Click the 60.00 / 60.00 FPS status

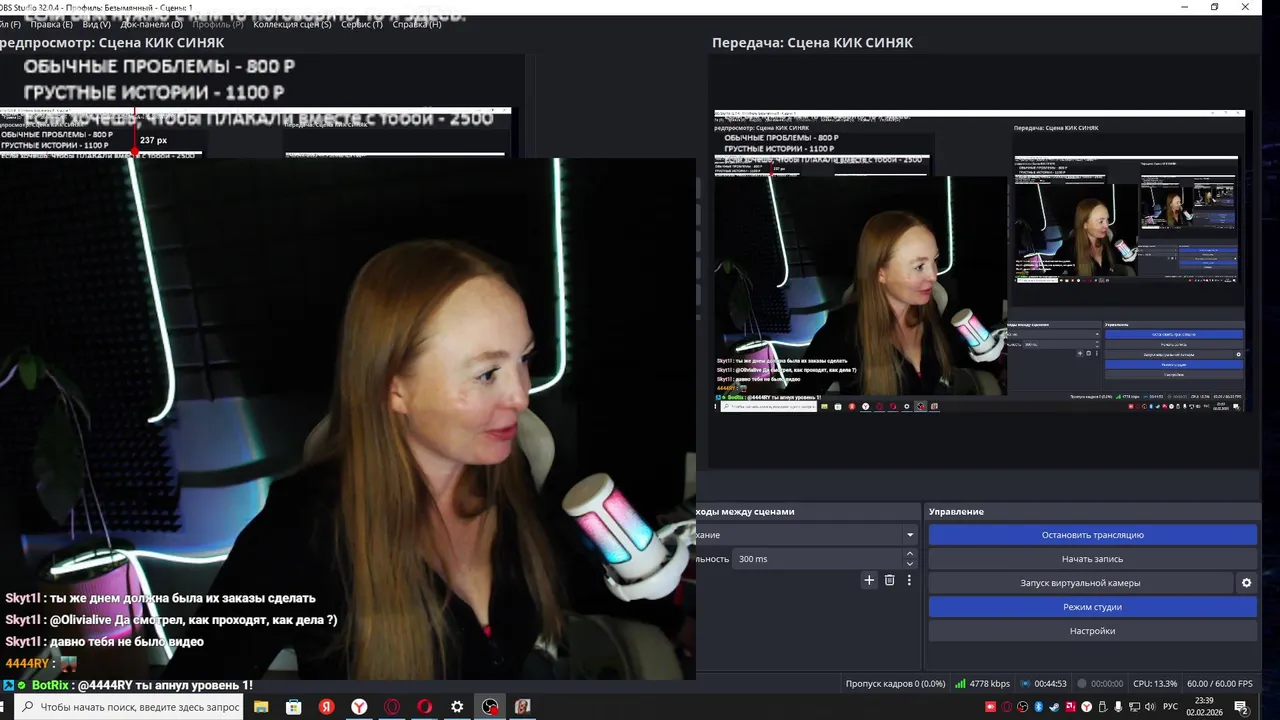1218,684
